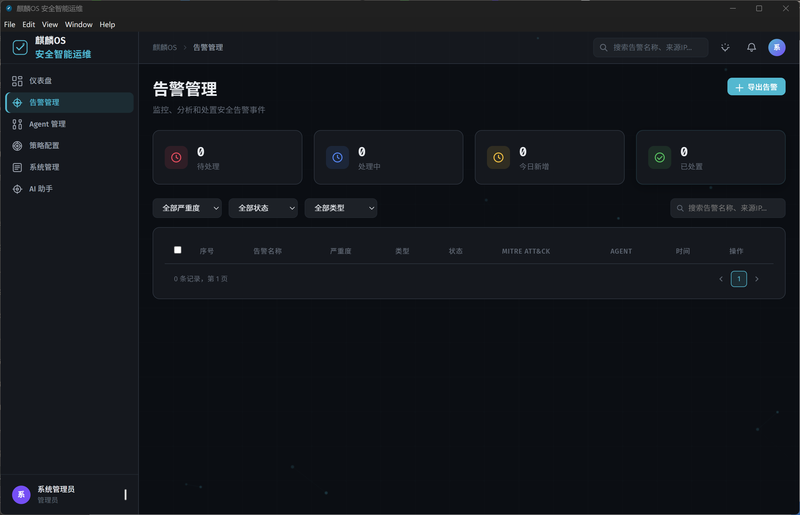The image size is (800, 515).
Task: Click the green 已处置 check icon
Action: 660,157
